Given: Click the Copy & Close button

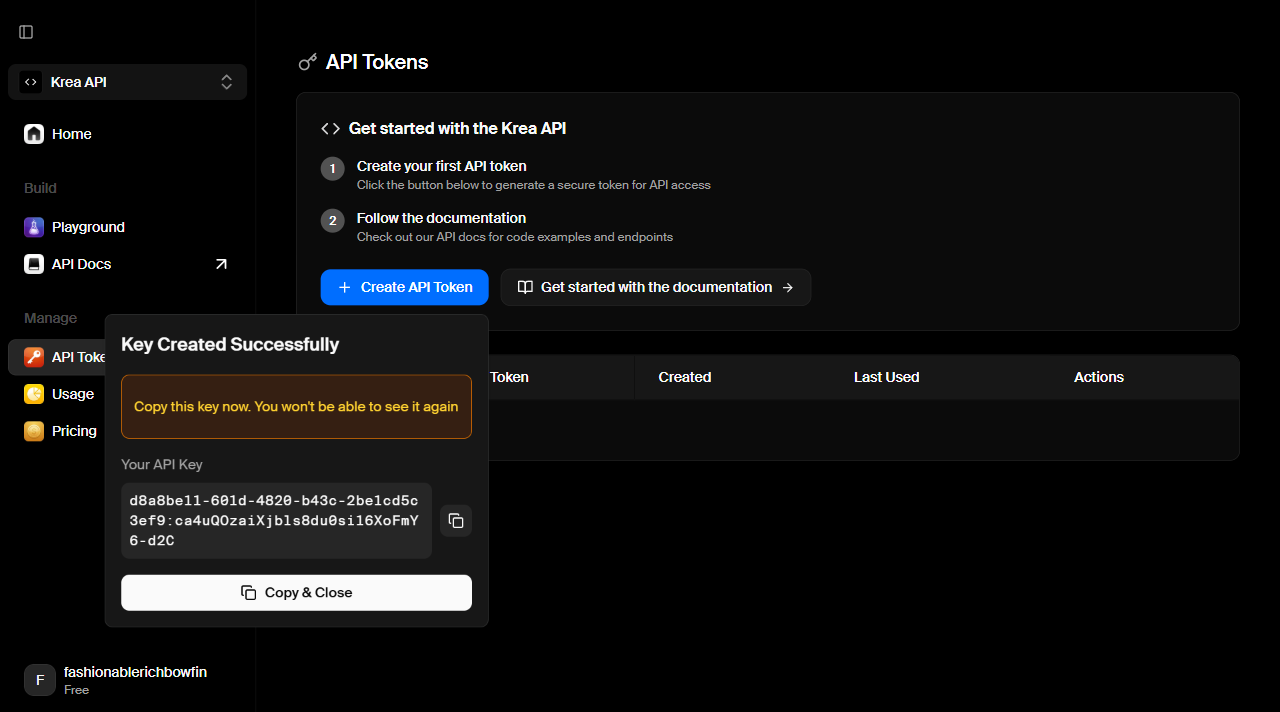Looking at the screenshot, I should [296, 592].
